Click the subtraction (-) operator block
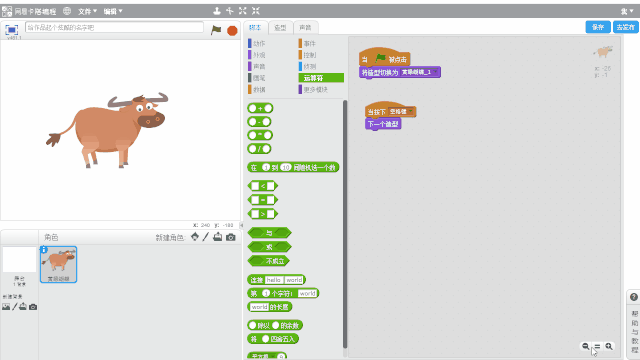Image resolution: width=640 pixels, height=360 pixels. coord(260,122)
